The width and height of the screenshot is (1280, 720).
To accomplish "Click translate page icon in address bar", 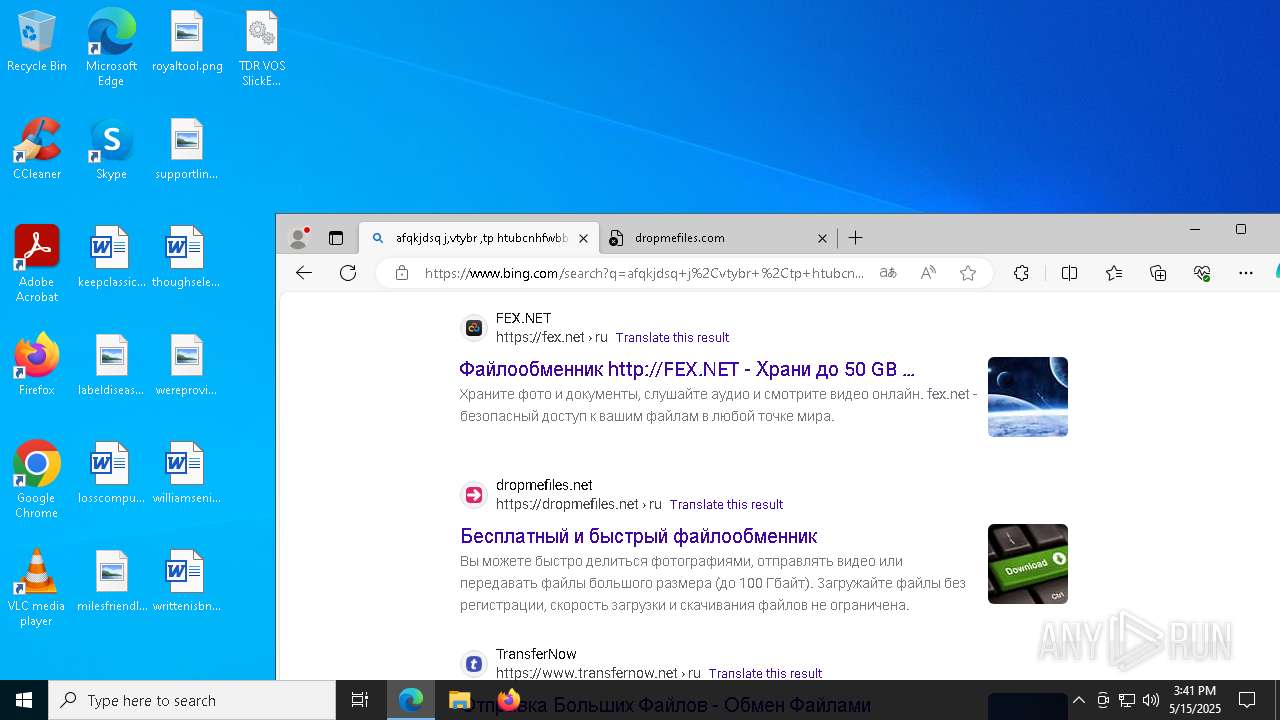I will coord(888,273).
